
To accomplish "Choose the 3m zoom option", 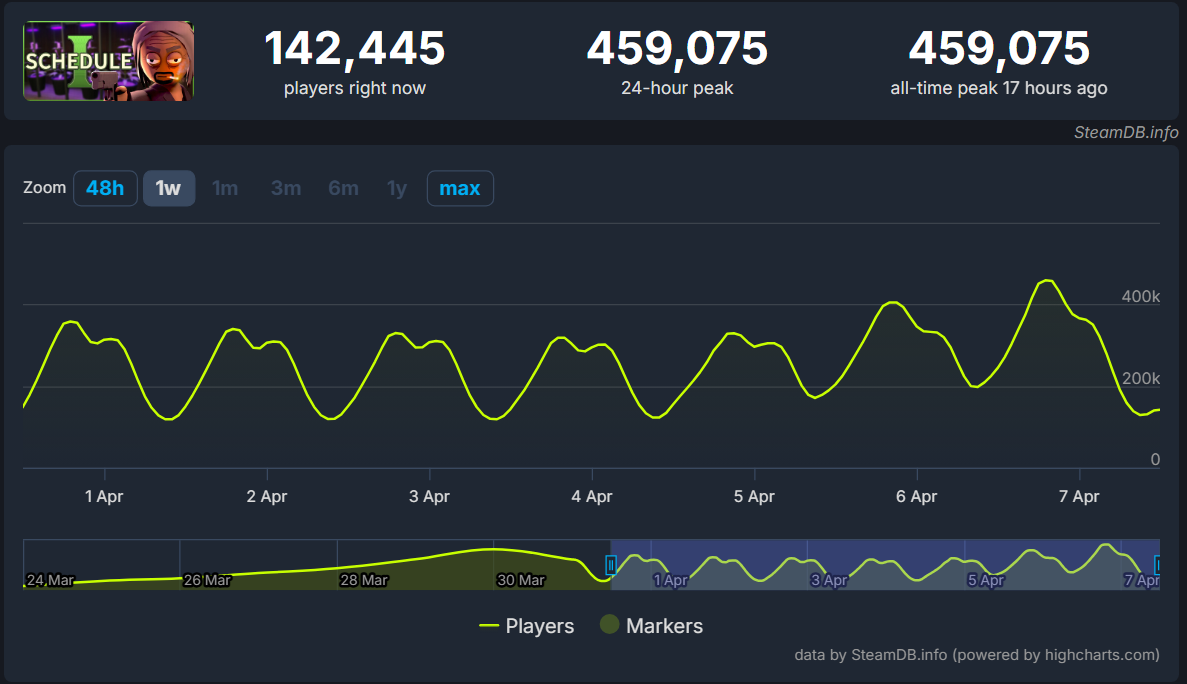I will [285, 188].
